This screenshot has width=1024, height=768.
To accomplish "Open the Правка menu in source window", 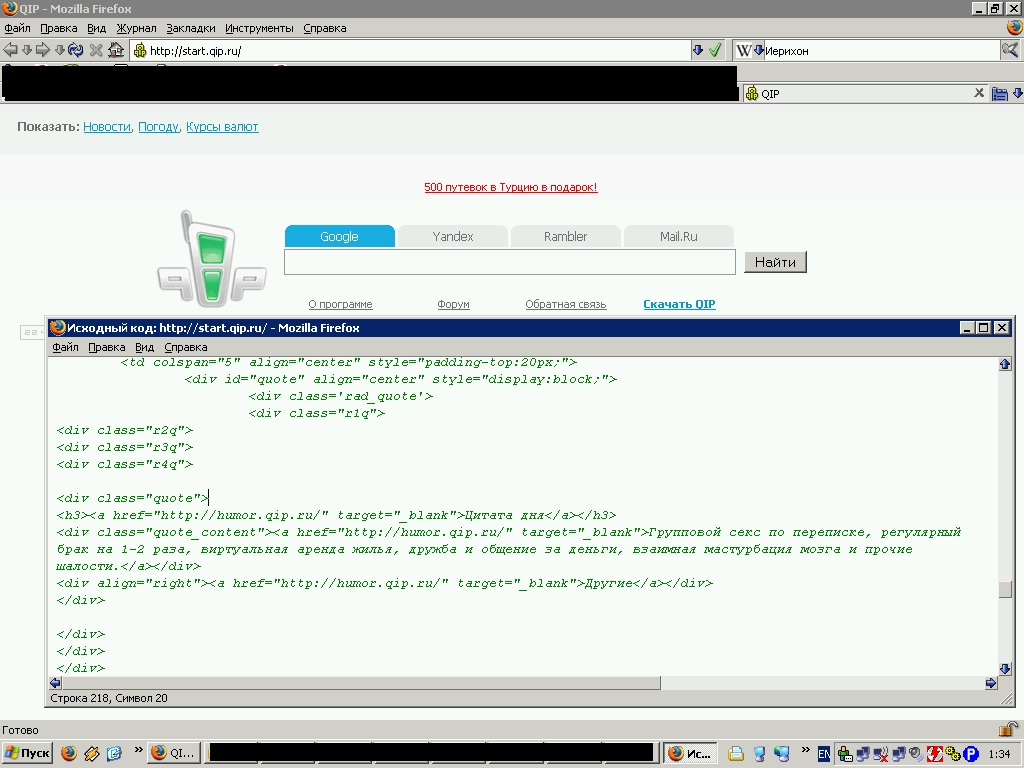I will (x=106, y=347).
